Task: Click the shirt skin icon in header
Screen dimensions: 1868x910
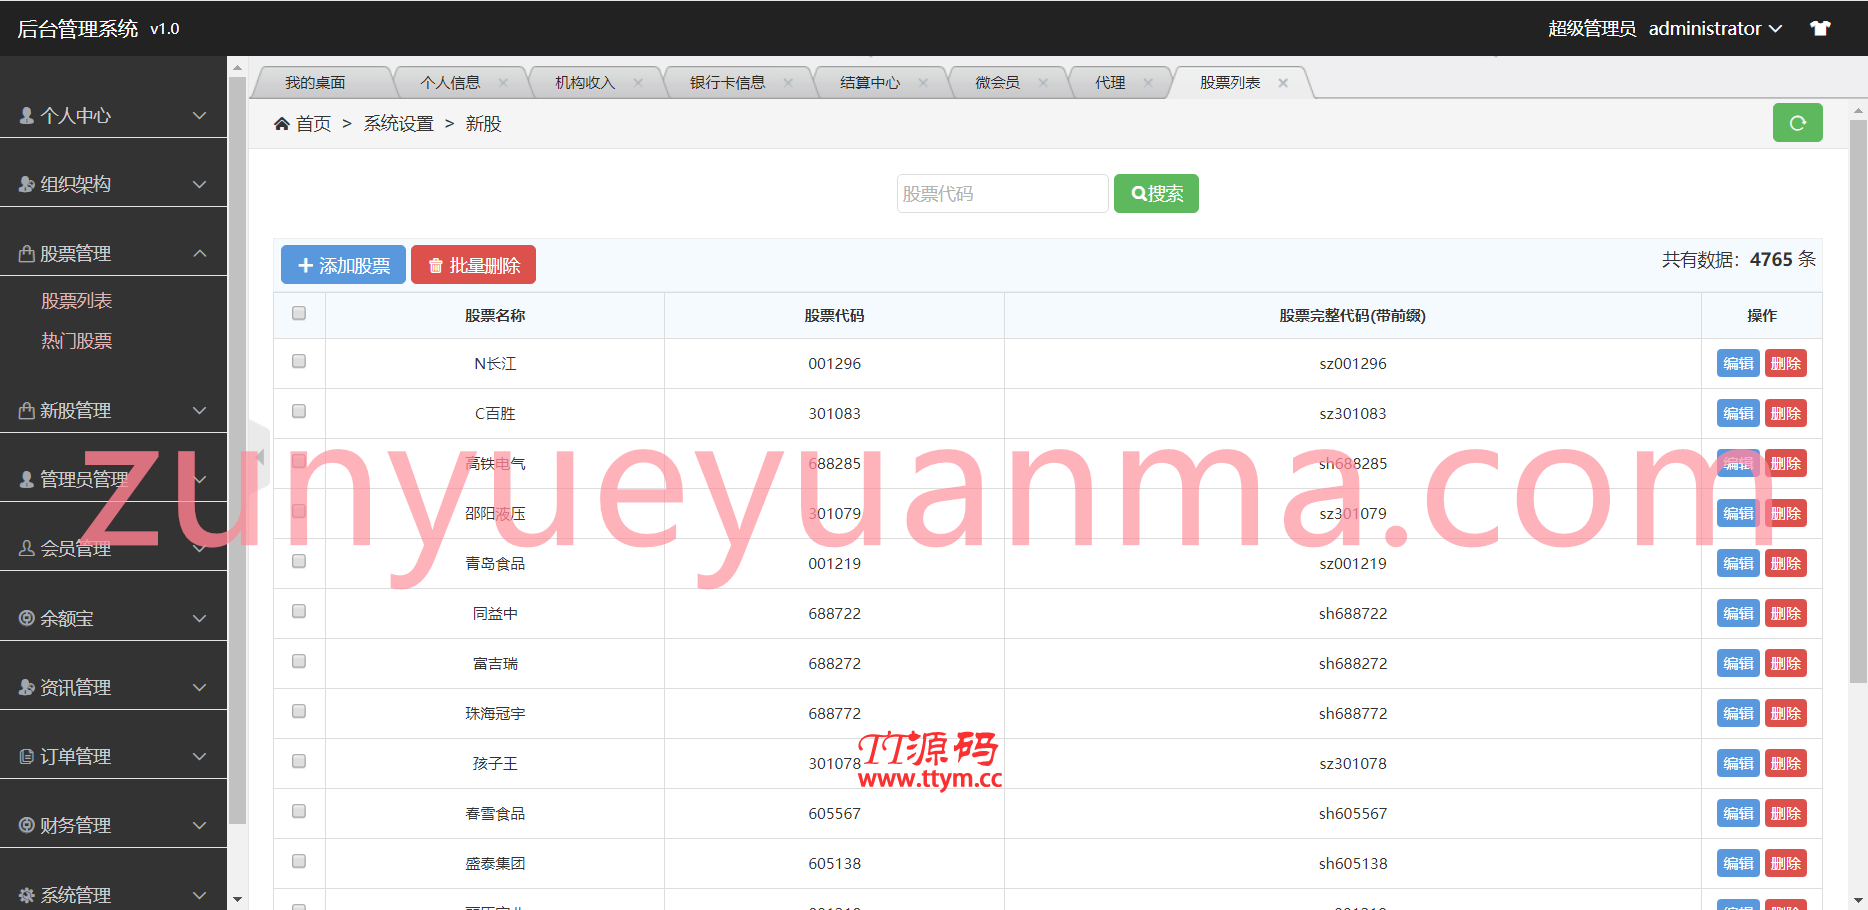Action: tap(1820, 28)
